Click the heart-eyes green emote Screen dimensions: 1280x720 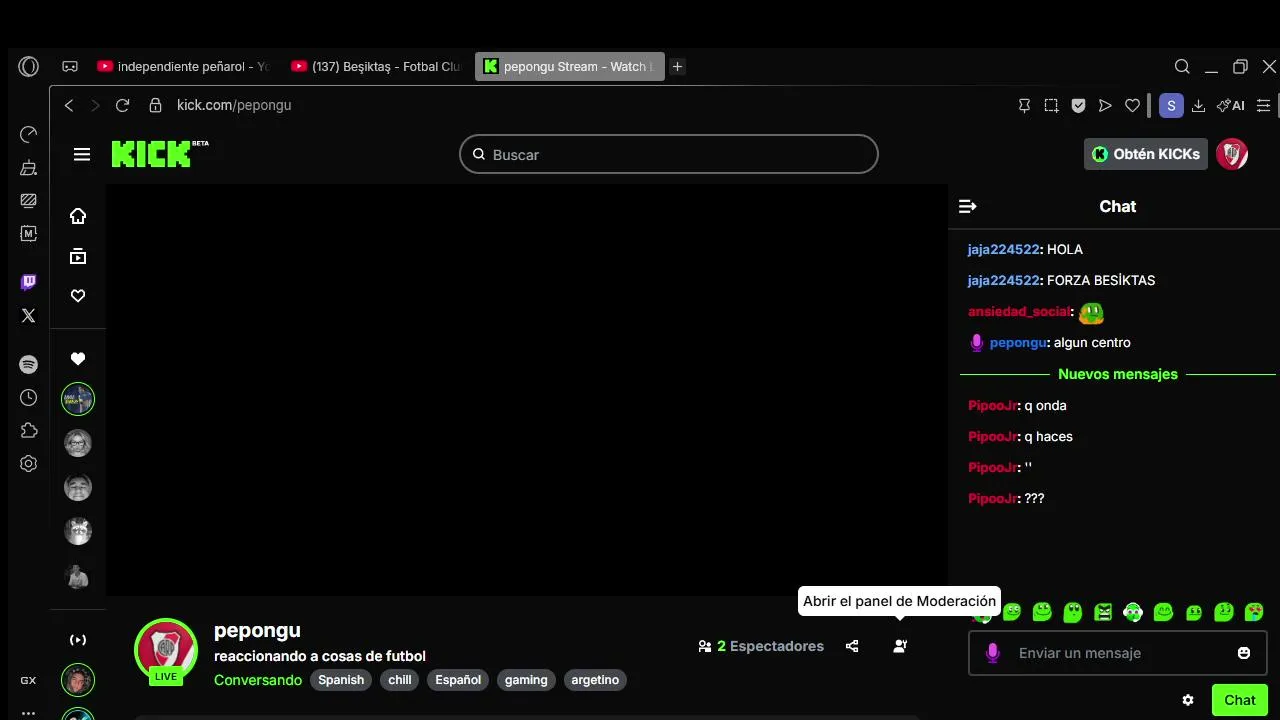point(1254,612)
